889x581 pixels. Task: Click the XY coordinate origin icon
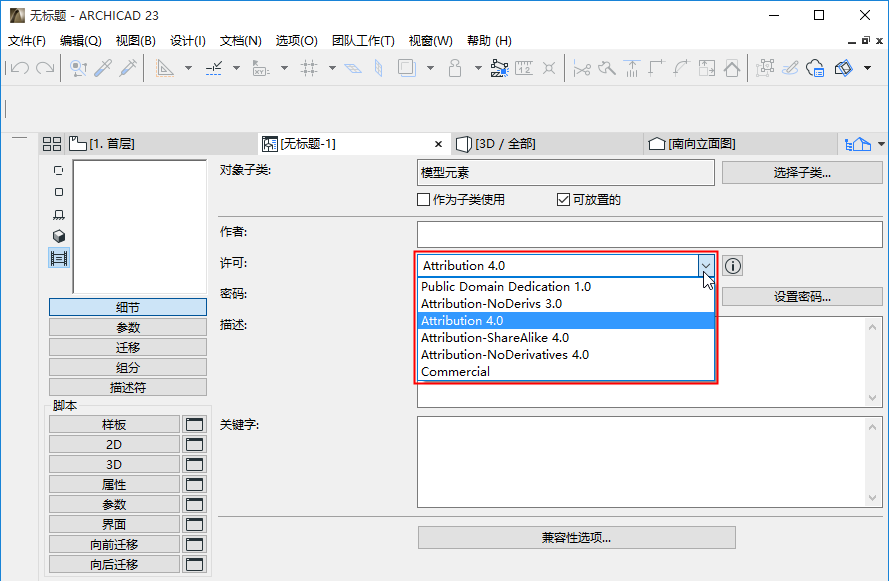point(261,69)
